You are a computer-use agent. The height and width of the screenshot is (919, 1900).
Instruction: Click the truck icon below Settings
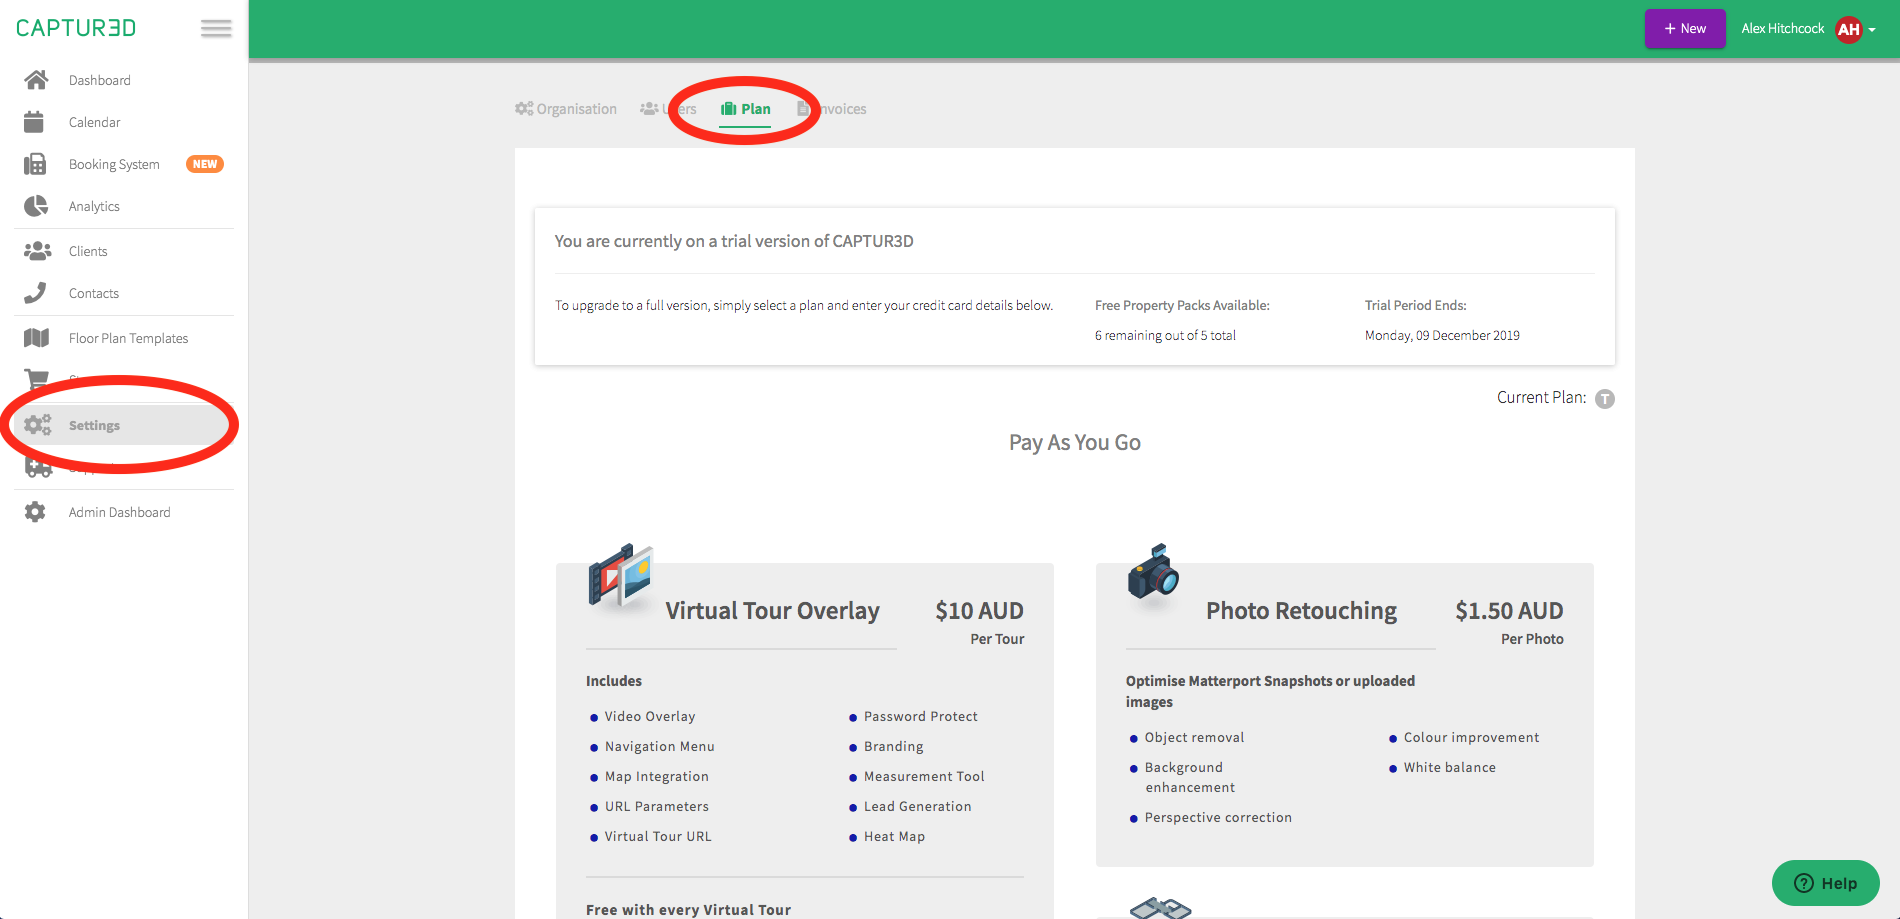[38, 467]
